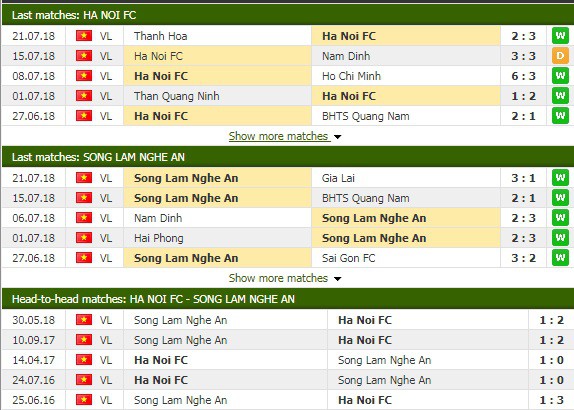Click the W badge for Sai Gon FC match

tap(560, 258)
